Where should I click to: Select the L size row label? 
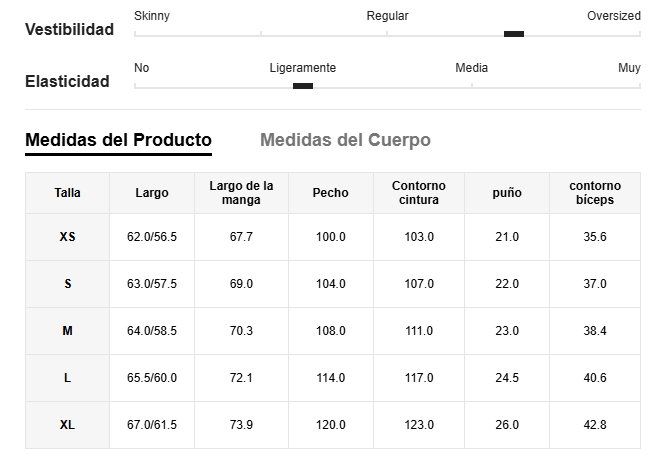67,378
